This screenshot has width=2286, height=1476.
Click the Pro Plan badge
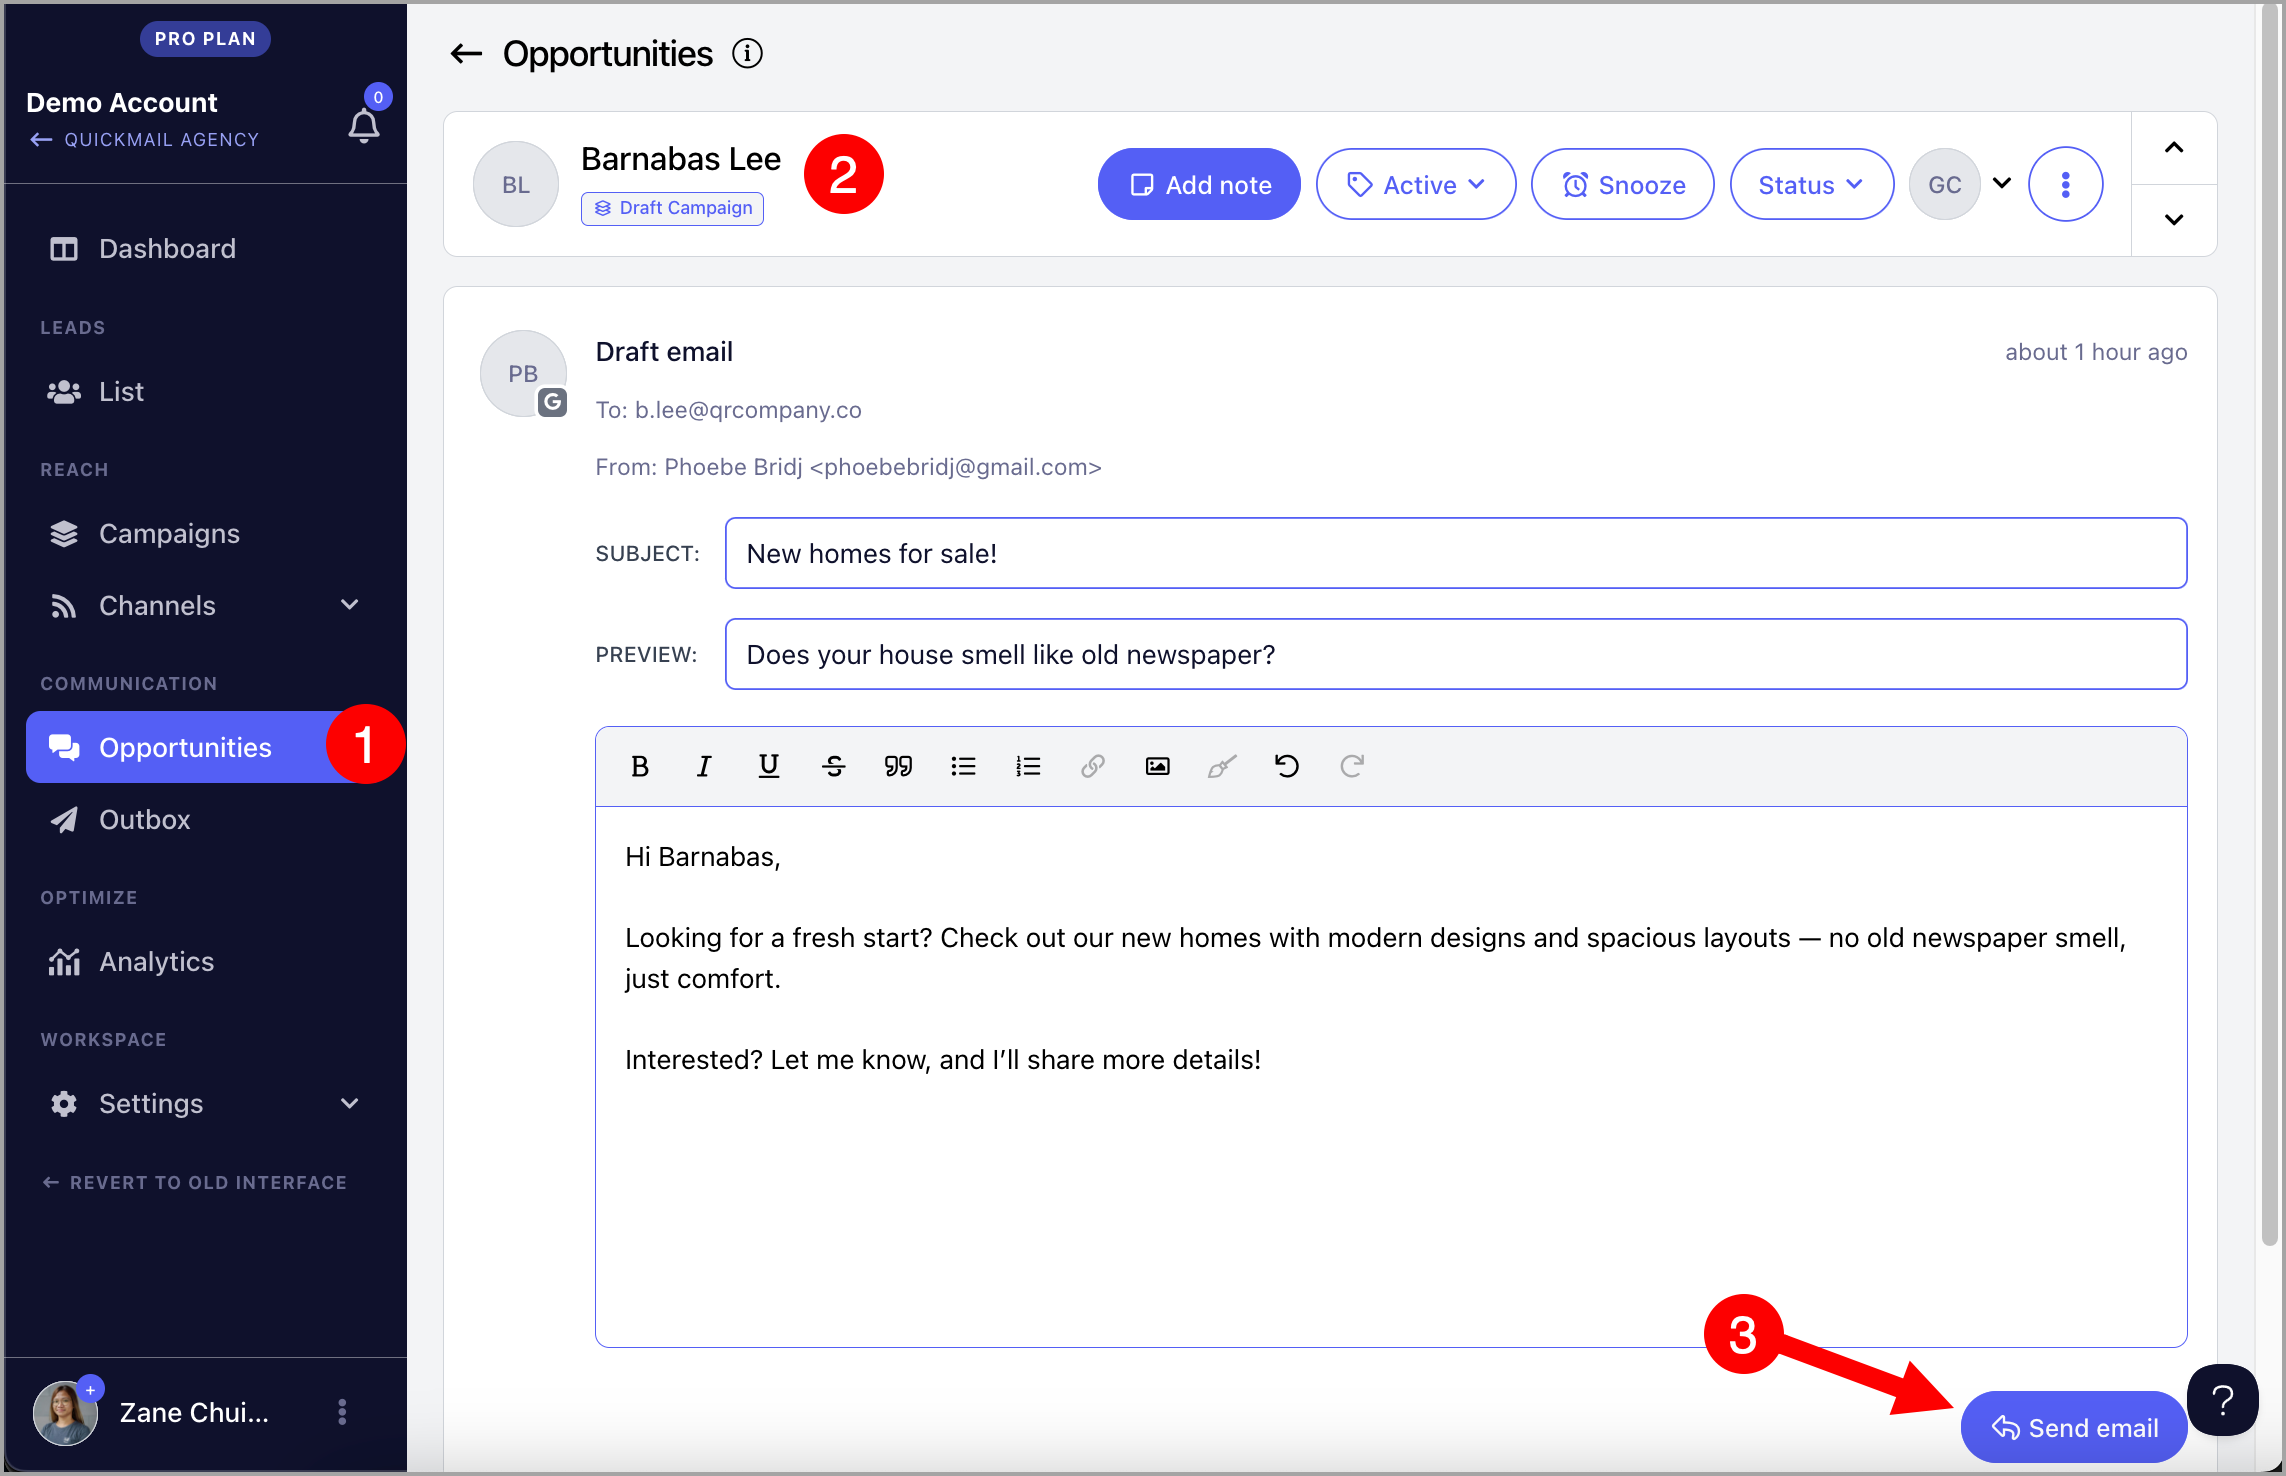(205, 38)
